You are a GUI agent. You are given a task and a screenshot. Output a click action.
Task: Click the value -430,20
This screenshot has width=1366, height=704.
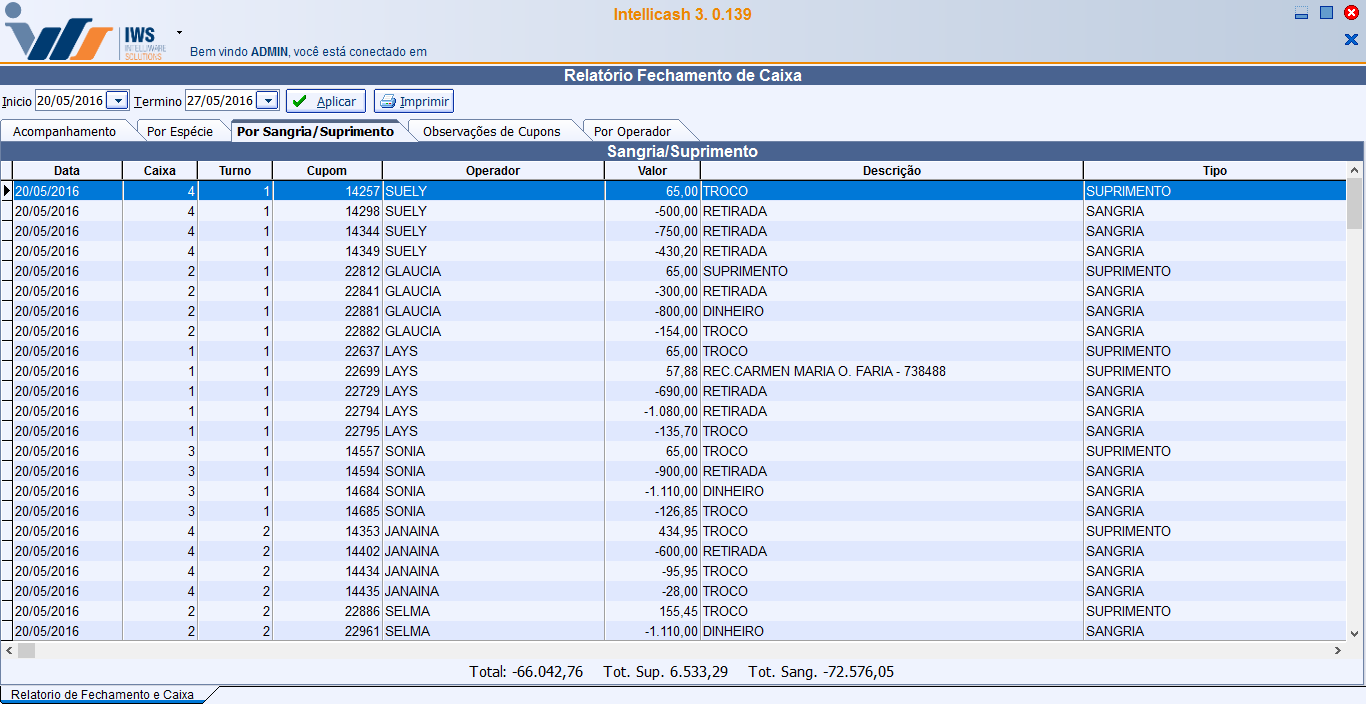coord(675,251)
